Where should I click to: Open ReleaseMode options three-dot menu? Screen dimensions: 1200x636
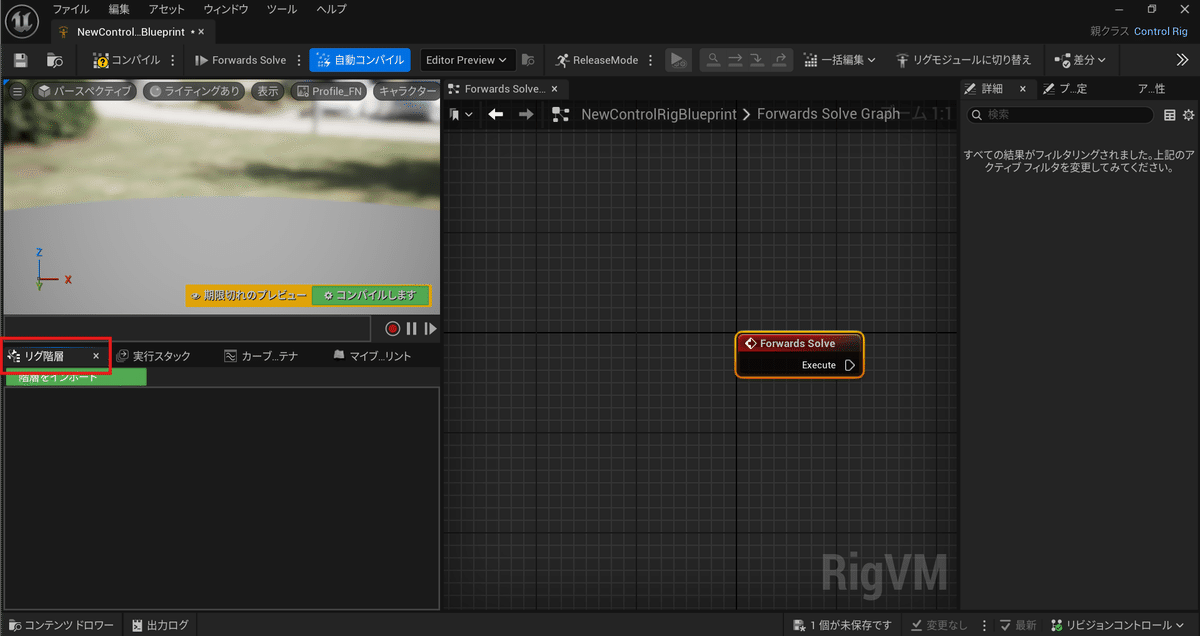pyautogui.click(x=651, y=60)
